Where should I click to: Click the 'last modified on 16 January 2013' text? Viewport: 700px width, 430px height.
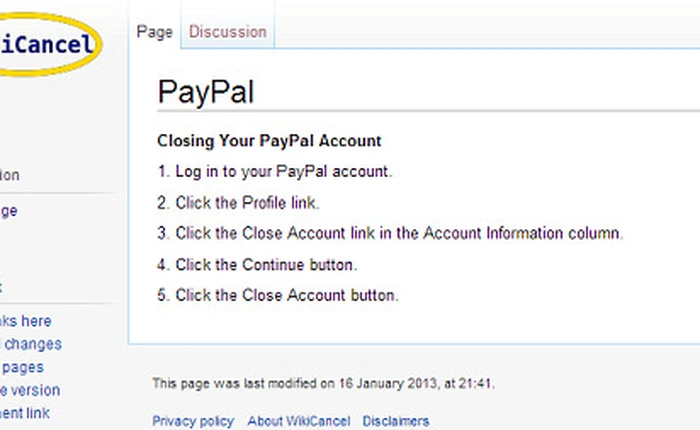[323, 383]
